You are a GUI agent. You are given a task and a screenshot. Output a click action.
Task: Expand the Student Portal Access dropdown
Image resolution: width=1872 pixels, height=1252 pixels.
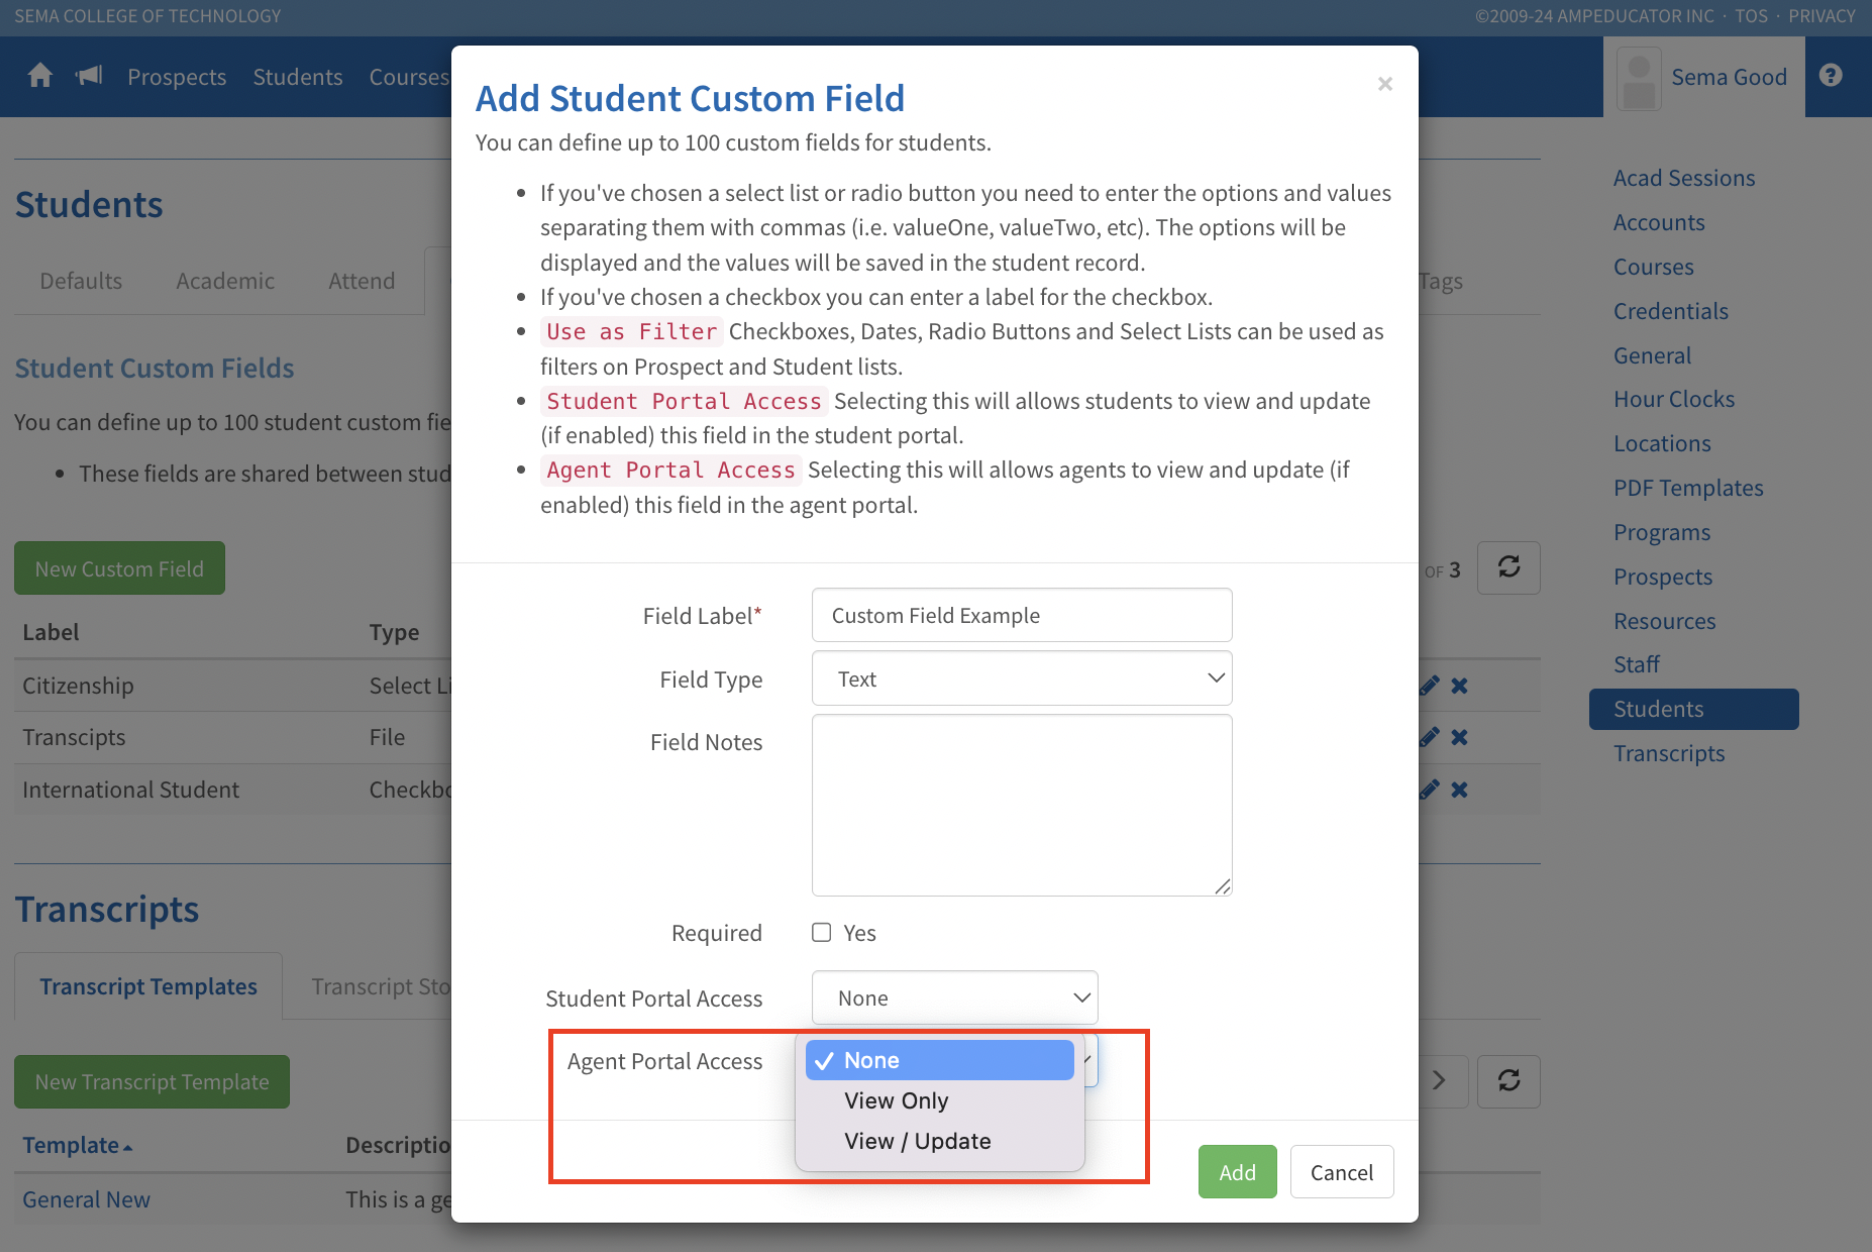click(x=954, y=998)
